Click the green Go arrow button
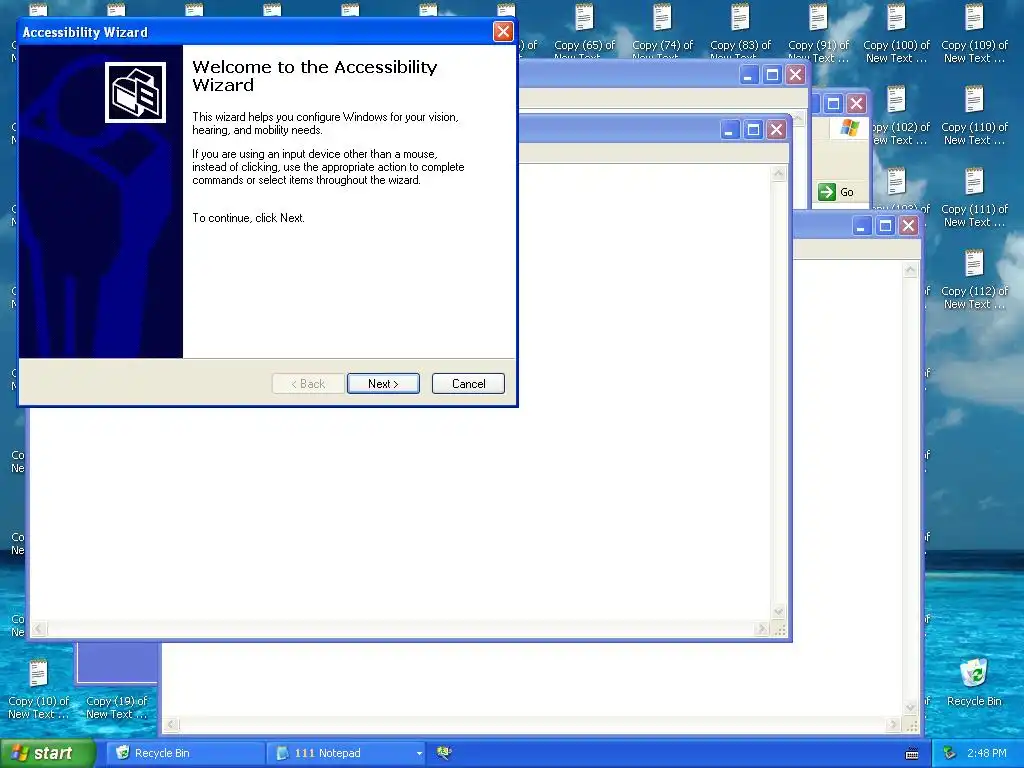1024x768 pixels. click(x=827, y=192)
